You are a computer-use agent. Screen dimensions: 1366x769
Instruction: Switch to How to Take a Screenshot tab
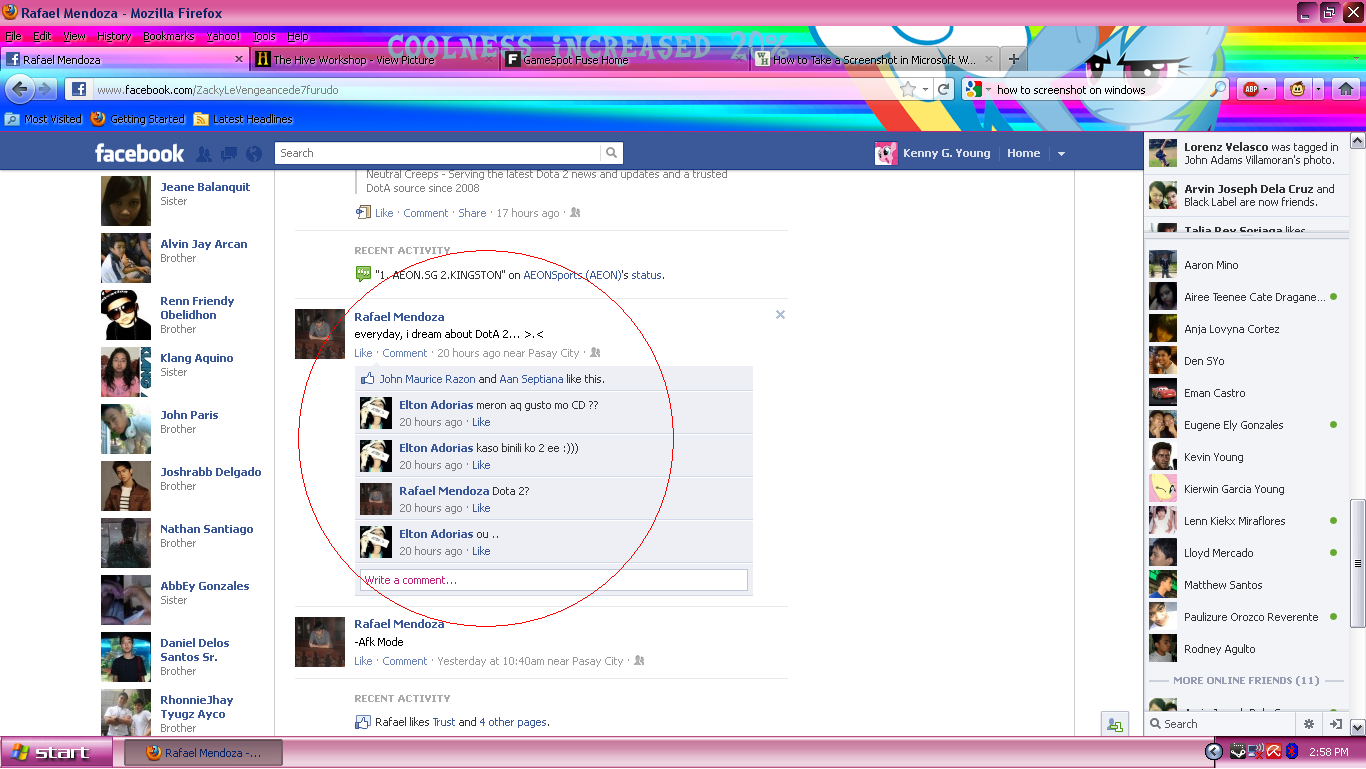coord(874,59)
